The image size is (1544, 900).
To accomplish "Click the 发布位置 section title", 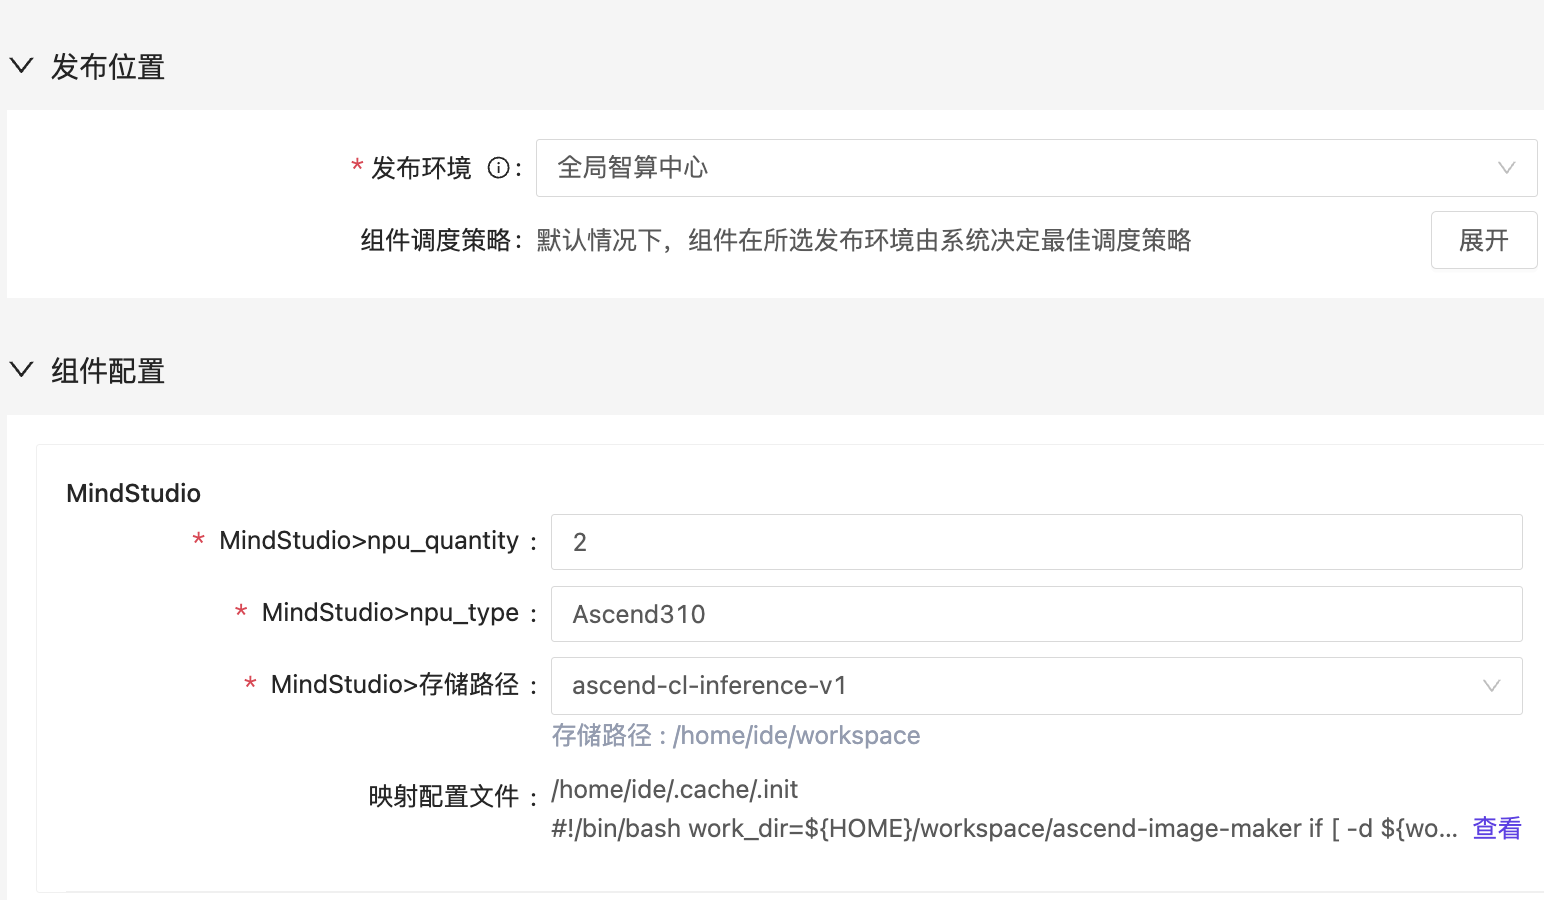I will (108, 67).
